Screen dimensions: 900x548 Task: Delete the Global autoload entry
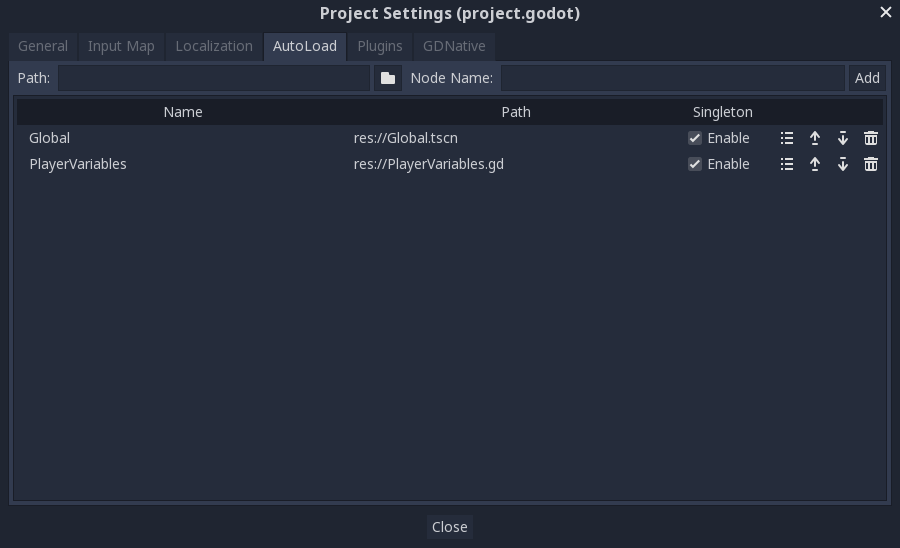tap(871, 138)
